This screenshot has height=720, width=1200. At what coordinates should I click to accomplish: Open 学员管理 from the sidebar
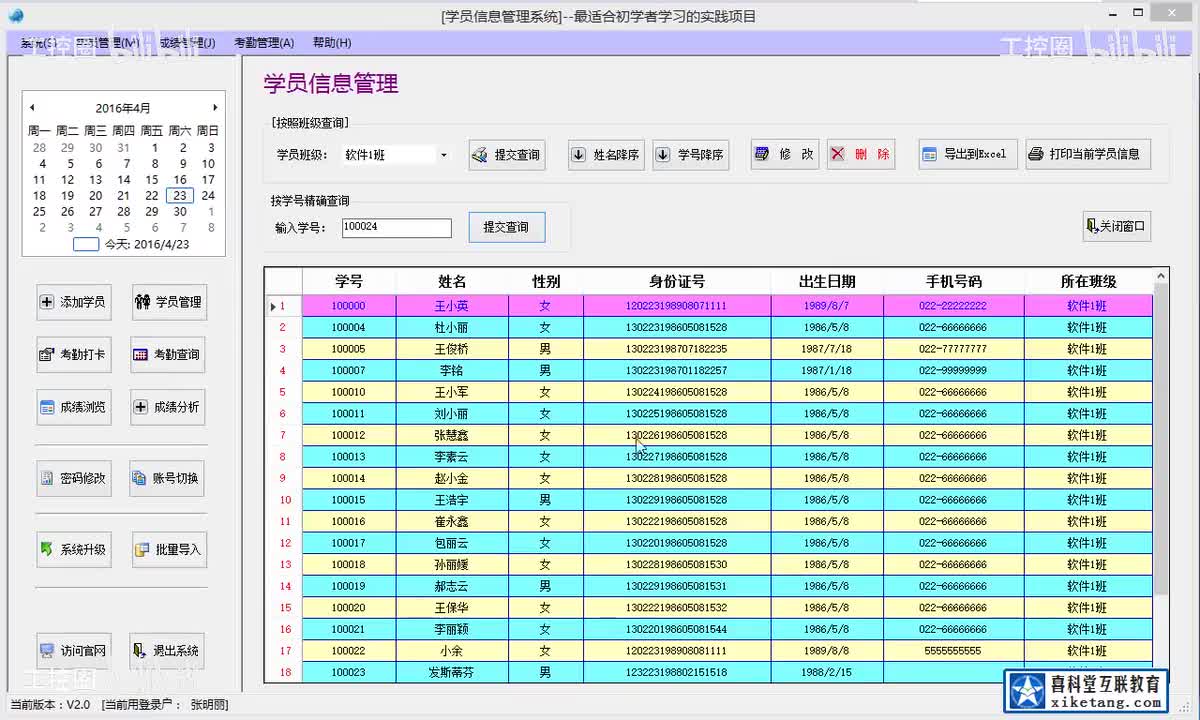tap(168, 302)
